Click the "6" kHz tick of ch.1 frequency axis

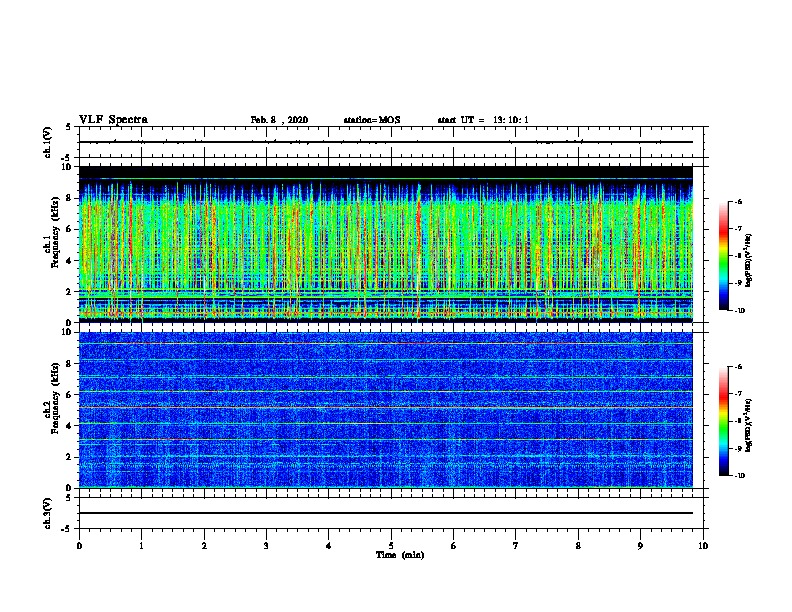pos(71,230)
